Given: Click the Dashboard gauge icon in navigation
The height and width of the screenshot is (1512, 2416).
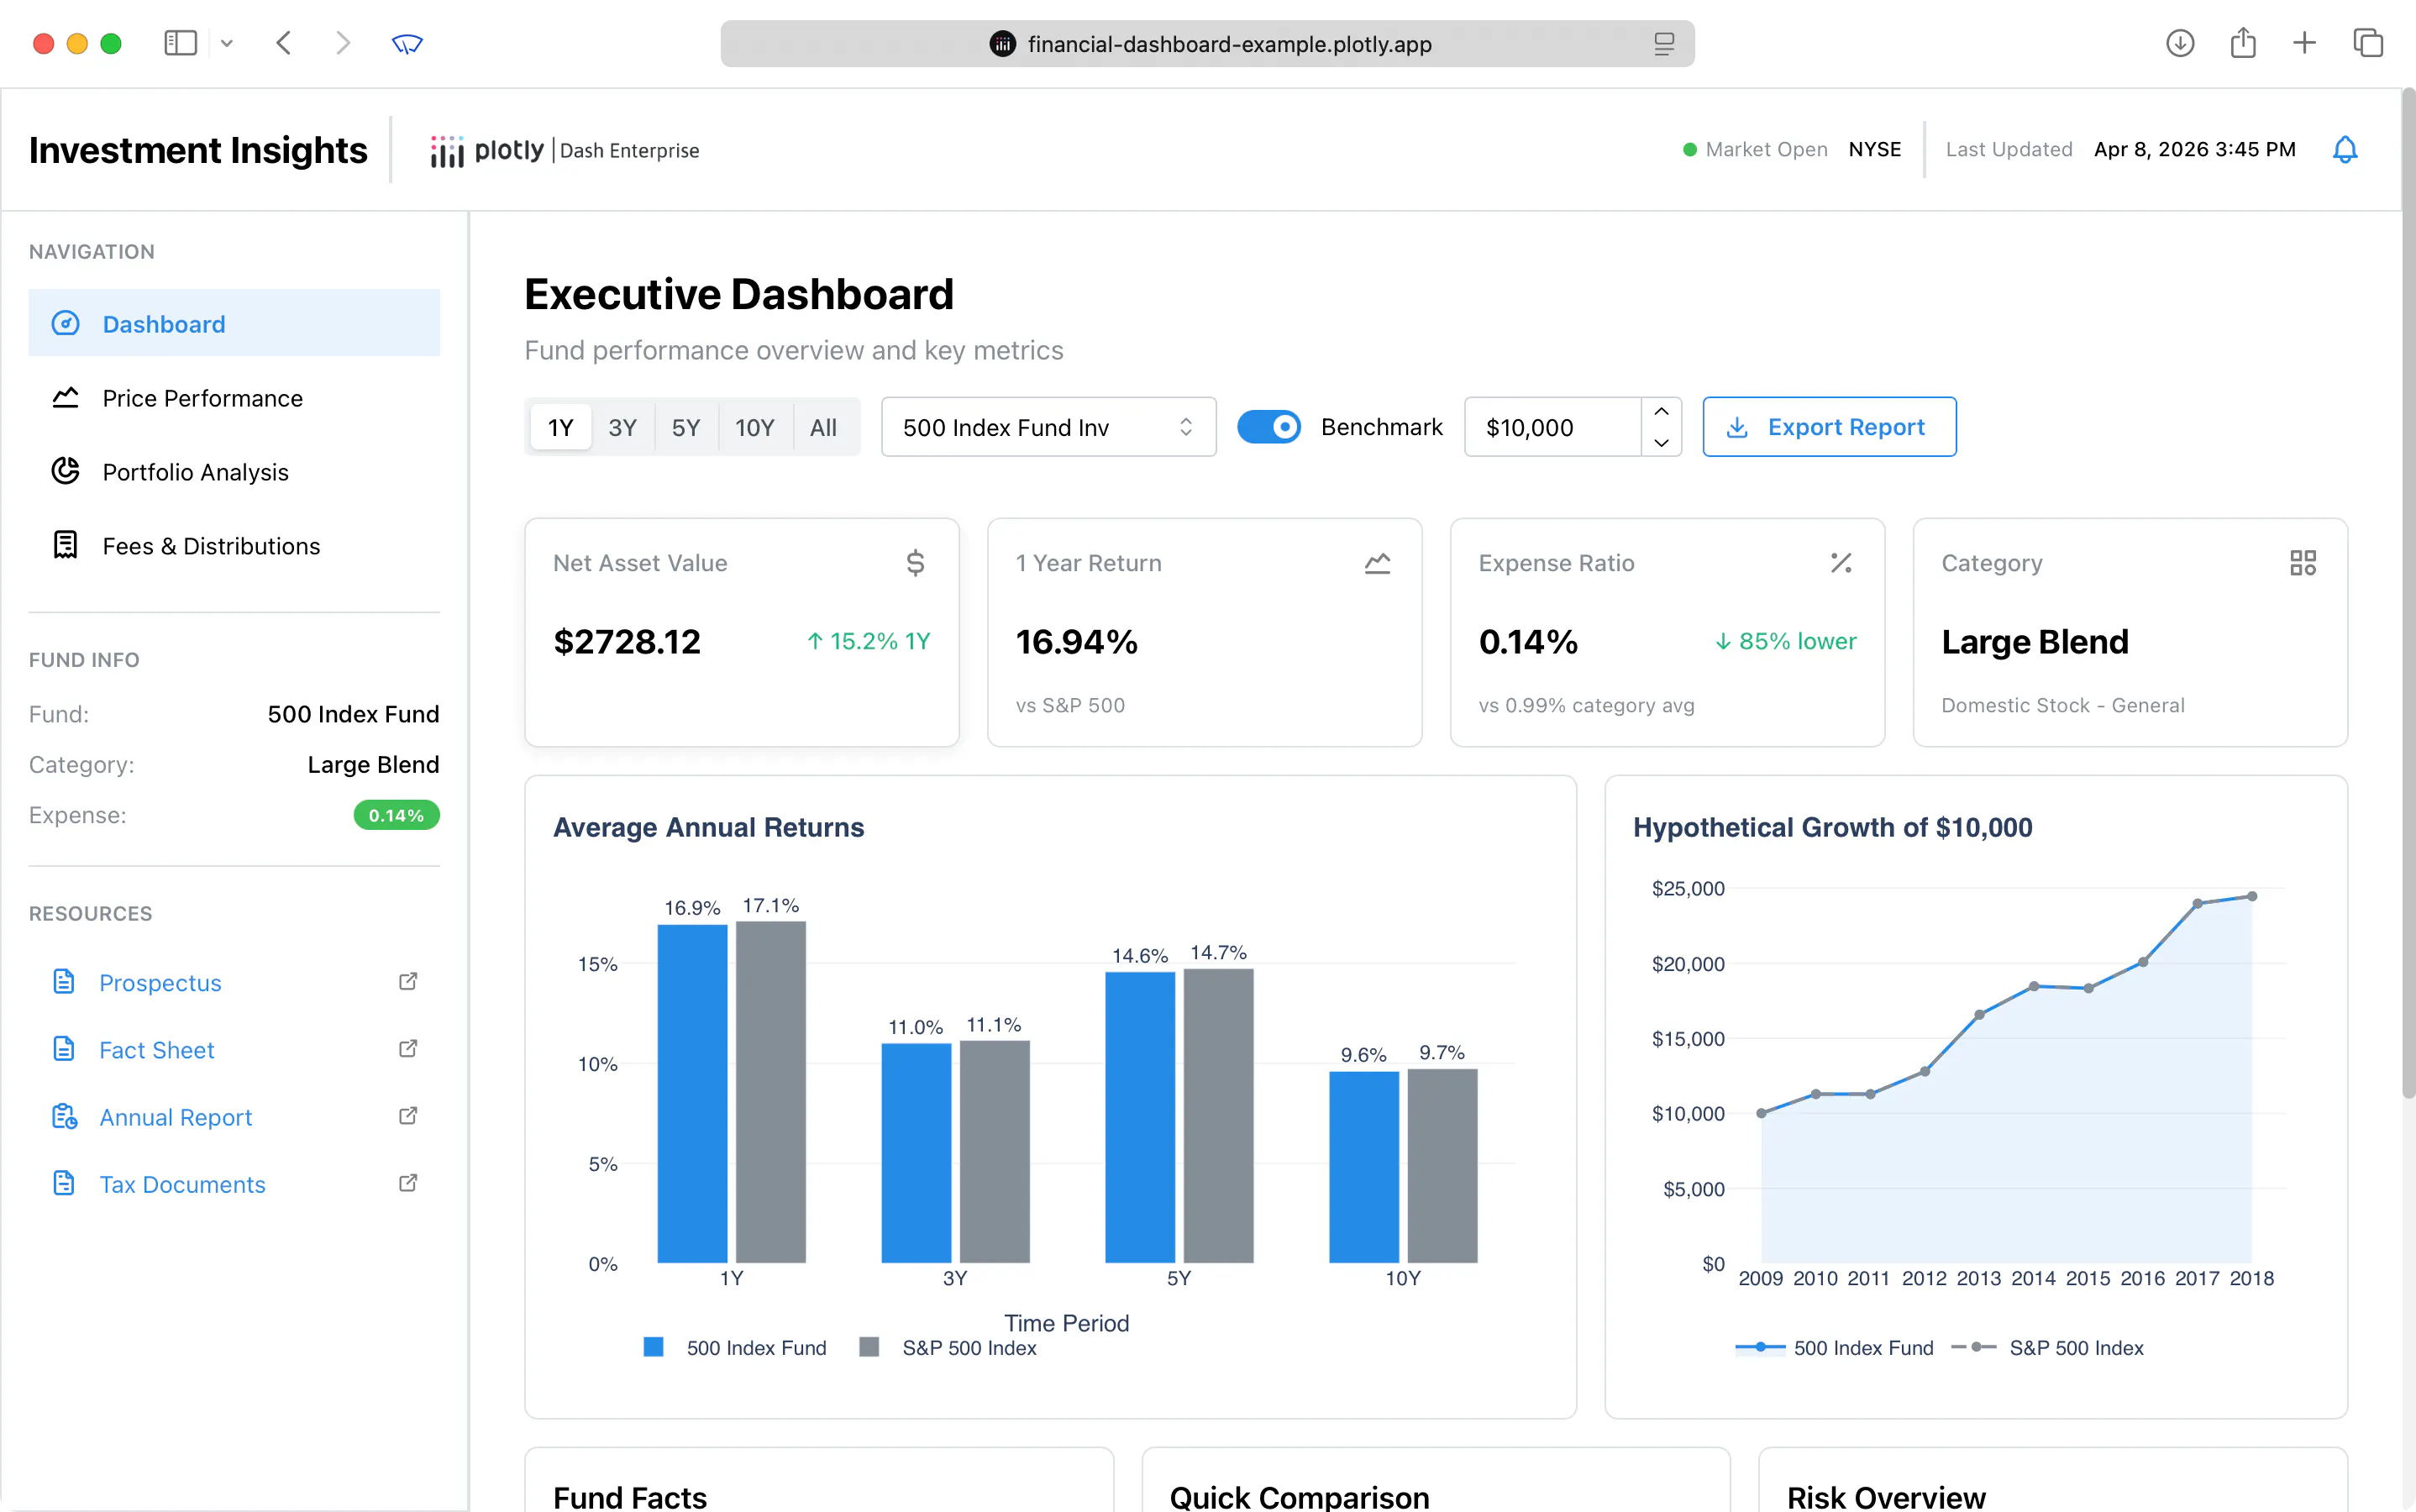Looking at the screenshot, I should click(65, 323).
